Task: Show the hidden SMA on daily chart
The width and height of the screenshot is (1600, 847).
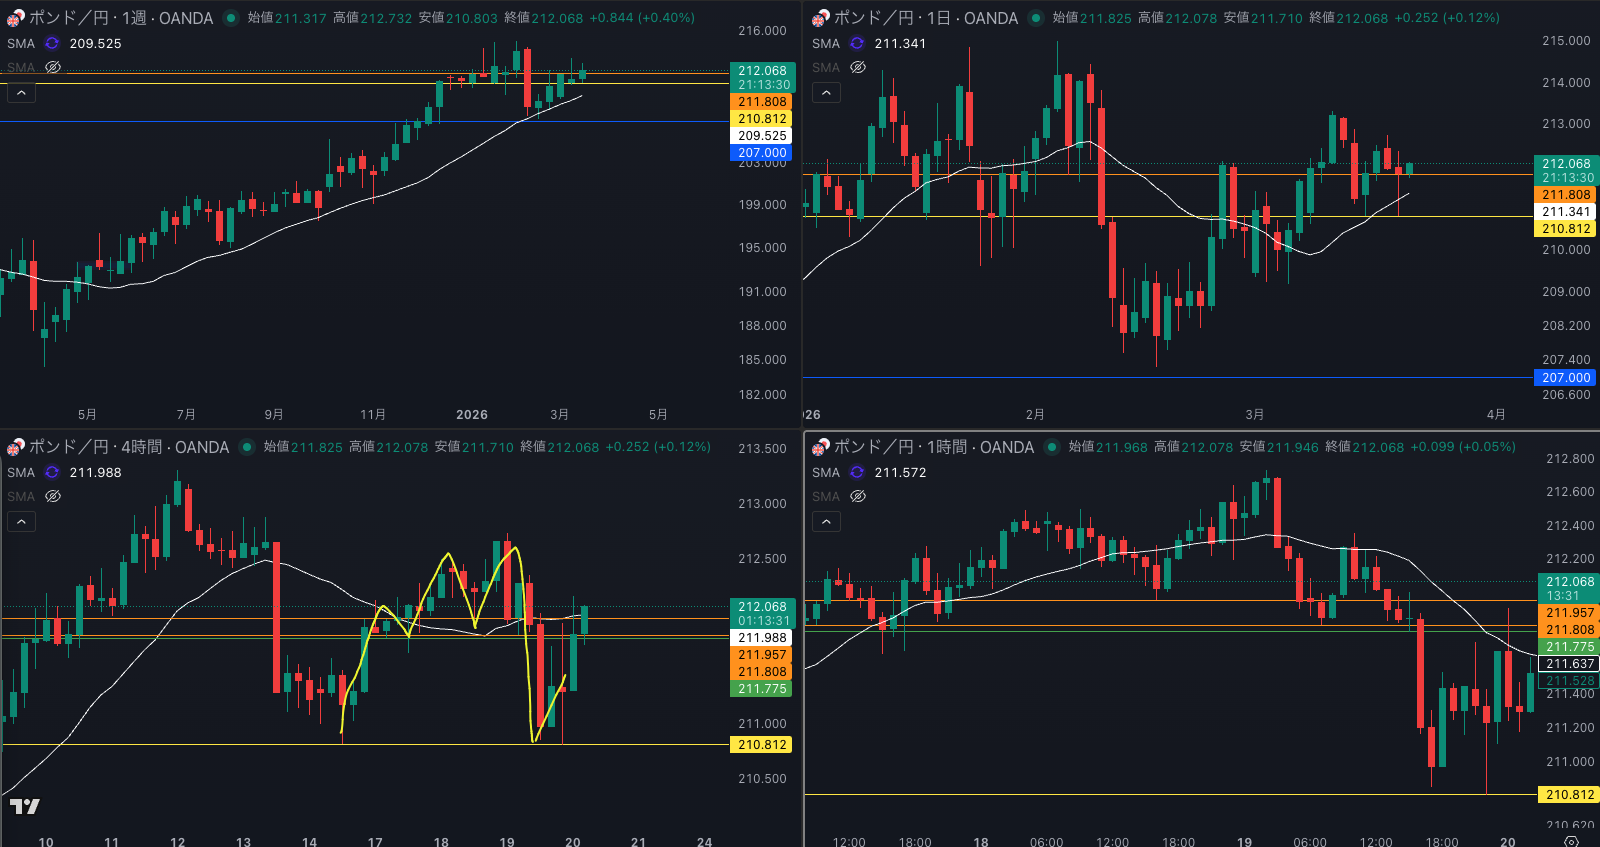Action: click(858, 67)
